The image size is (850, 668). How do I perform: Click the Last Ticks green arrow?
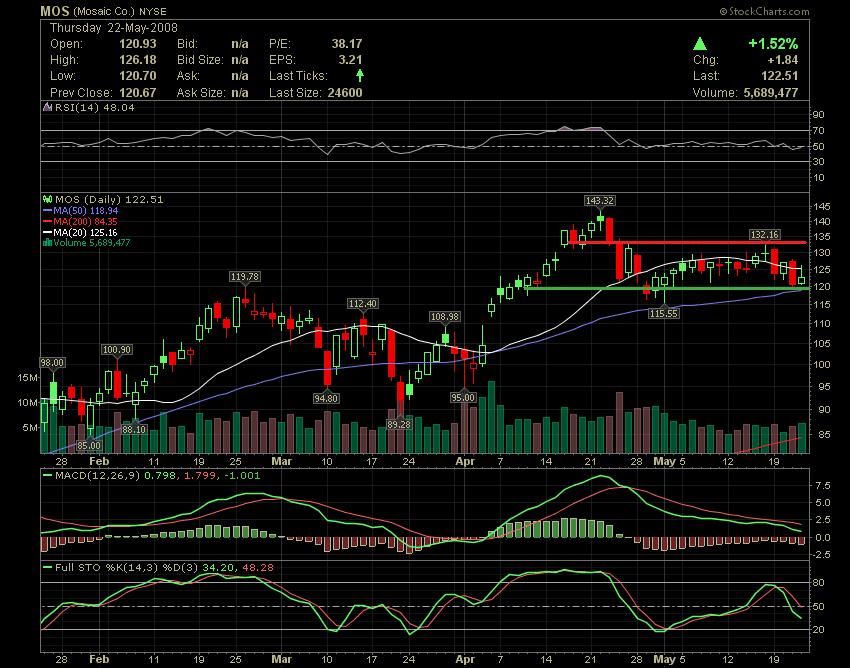coord(359,75)
